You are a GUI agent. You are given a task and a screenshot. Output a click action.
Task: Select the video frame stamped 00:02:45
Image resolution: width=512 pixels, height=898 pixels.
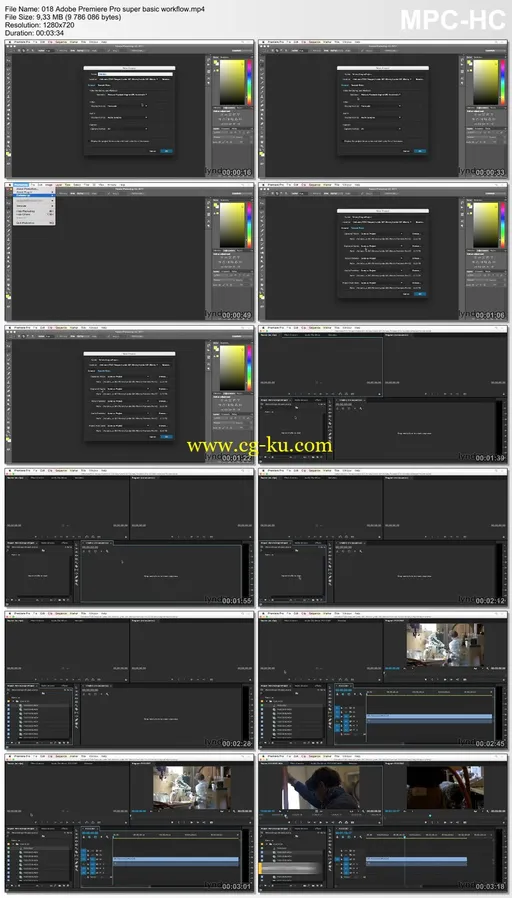click(383, 680)
